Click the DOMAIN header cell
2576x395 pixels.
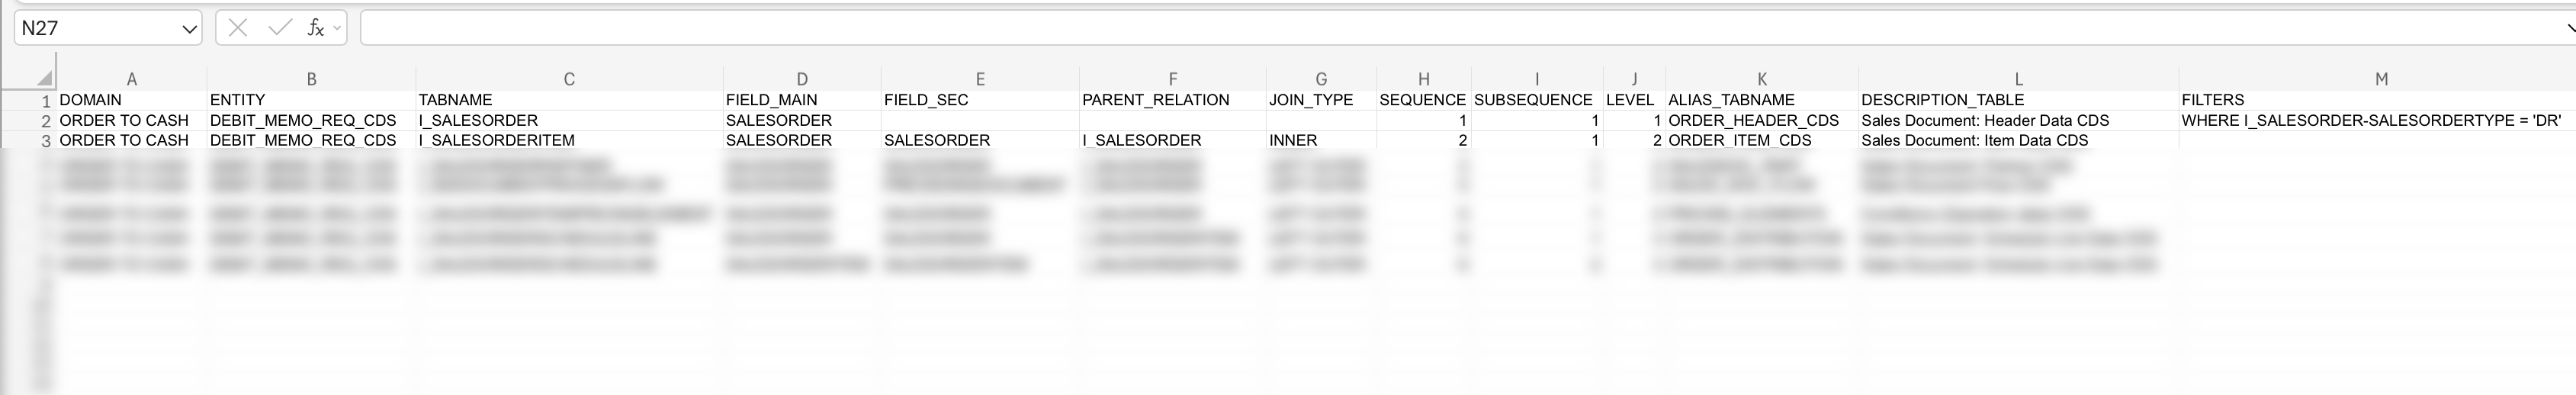(x=91, y=100)
